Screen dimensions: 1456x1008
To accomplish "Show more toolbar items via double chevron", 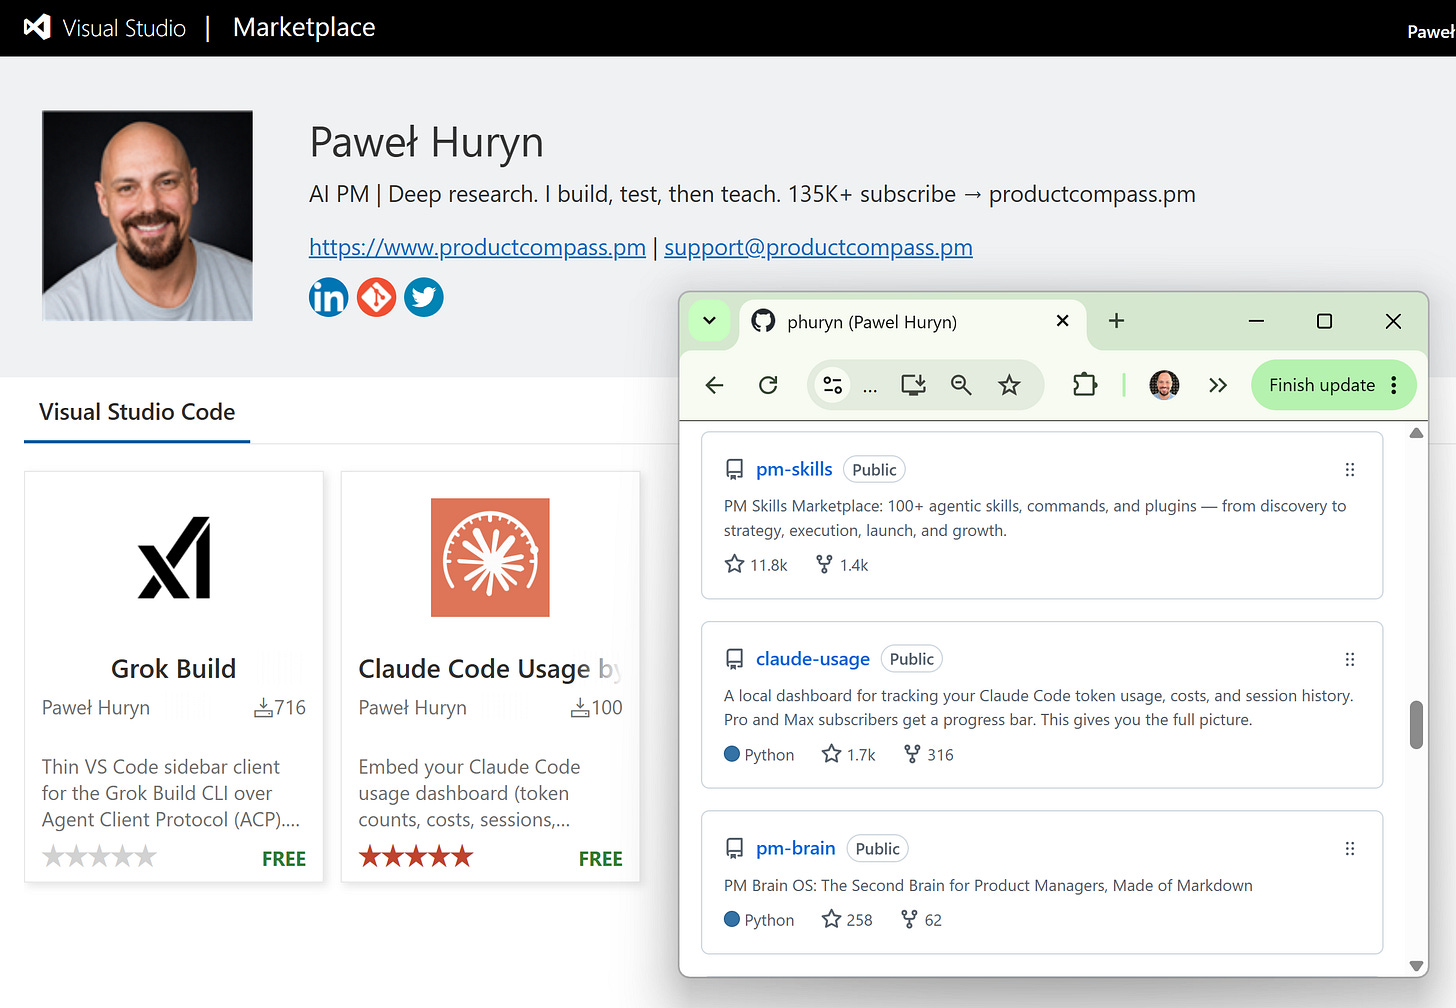I will tap(1217, 385).
